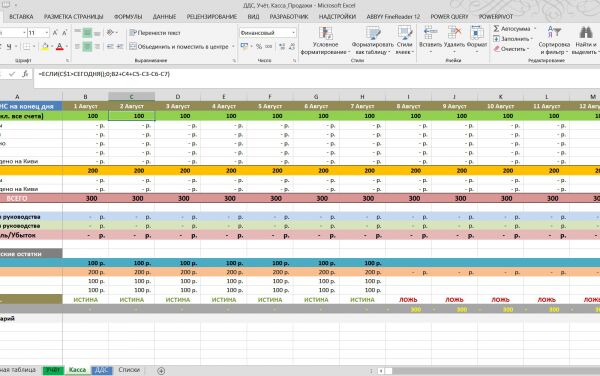This screenshot has width=600, height=376.
Task: Open Найти и выделить binoculars menu
Action: (x=585, y=41)
